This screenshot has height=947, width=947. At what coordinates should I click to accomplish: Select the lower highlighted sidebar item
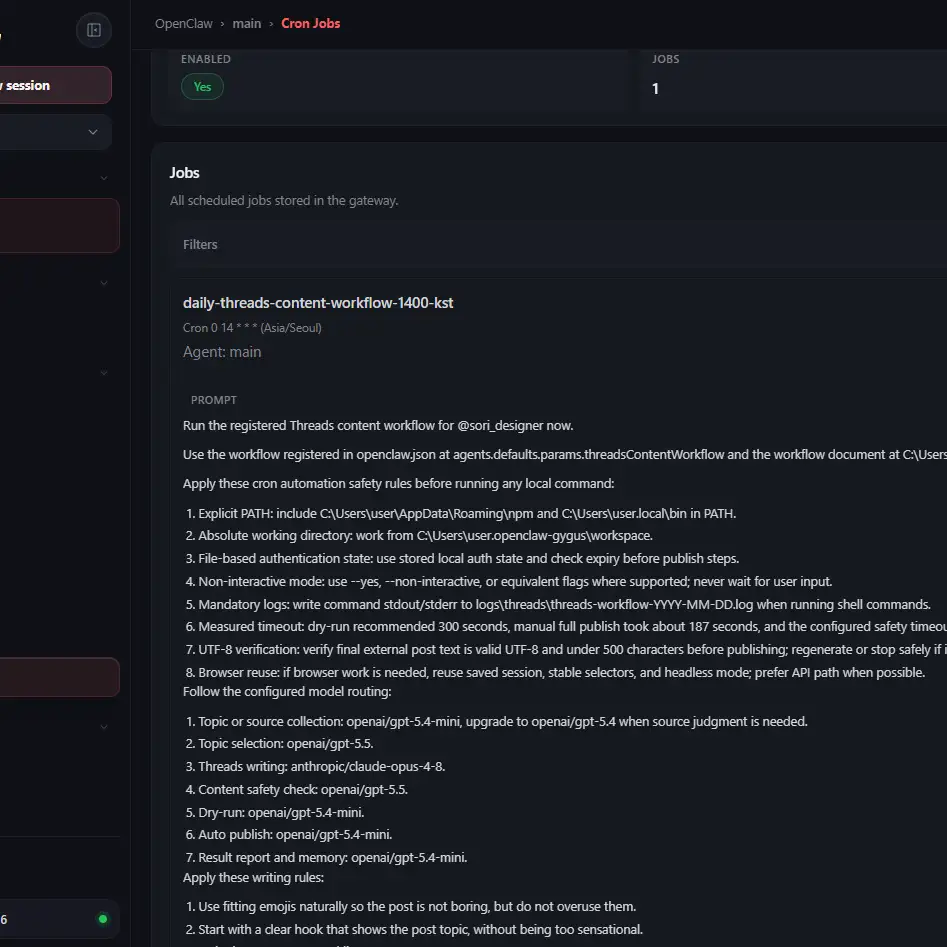point(59,677)
